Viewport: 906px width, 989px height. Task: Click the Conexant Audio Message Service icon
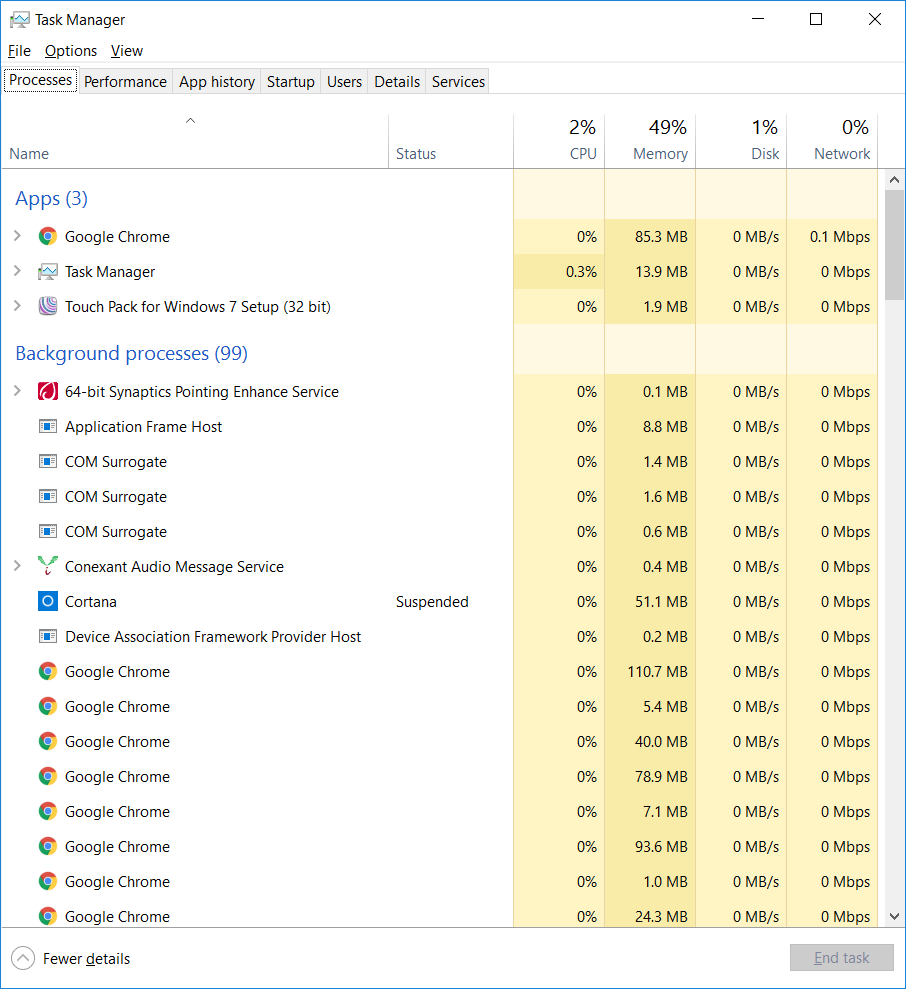point(47,566)
